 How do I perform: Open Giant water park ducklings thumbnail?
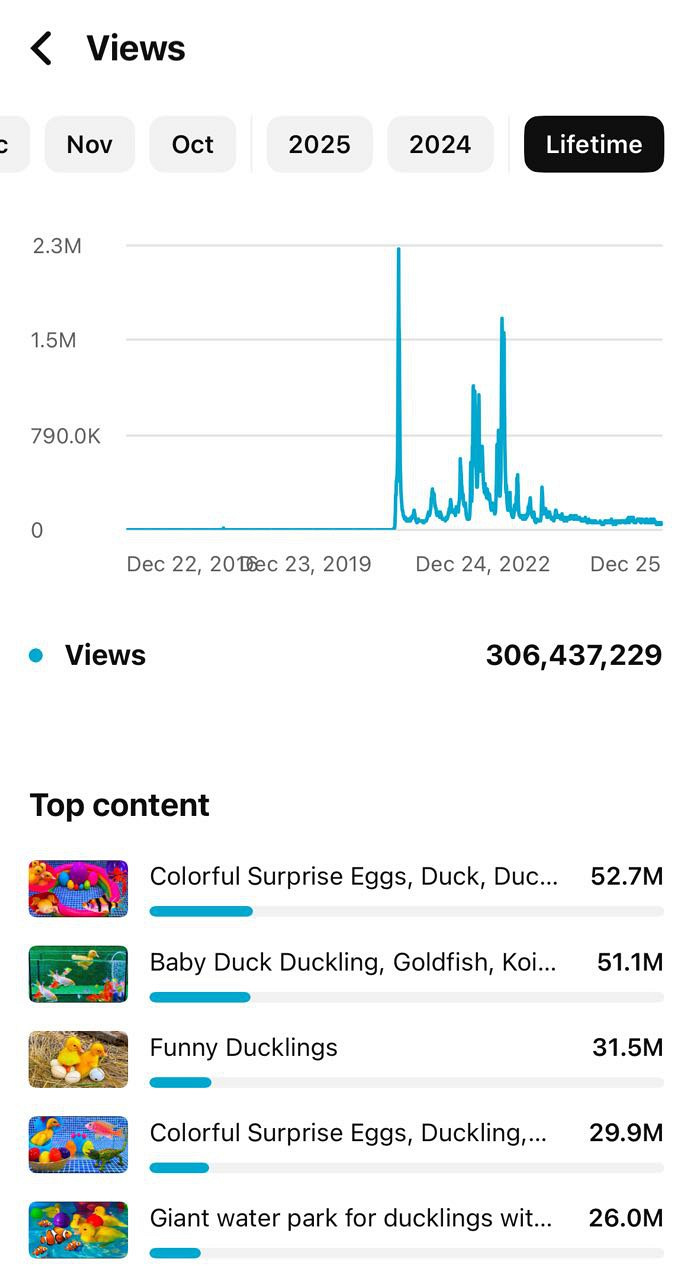click(78, 1229)
